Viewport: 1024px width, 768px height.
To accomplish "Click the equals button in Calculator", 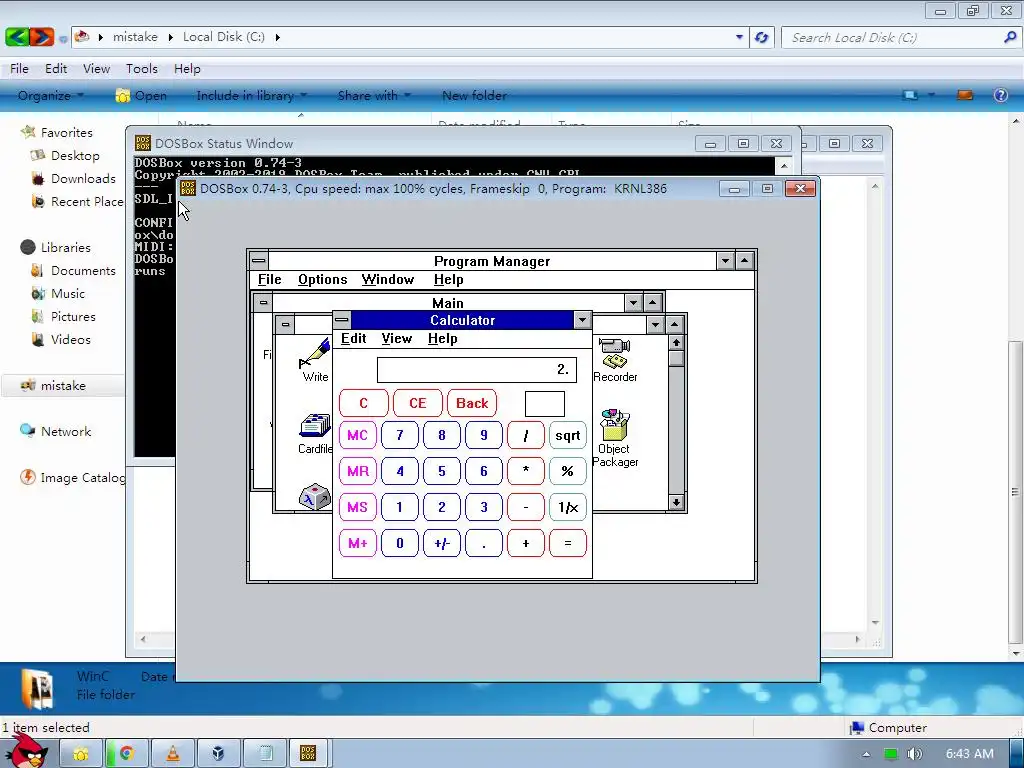I will point(568,543).
